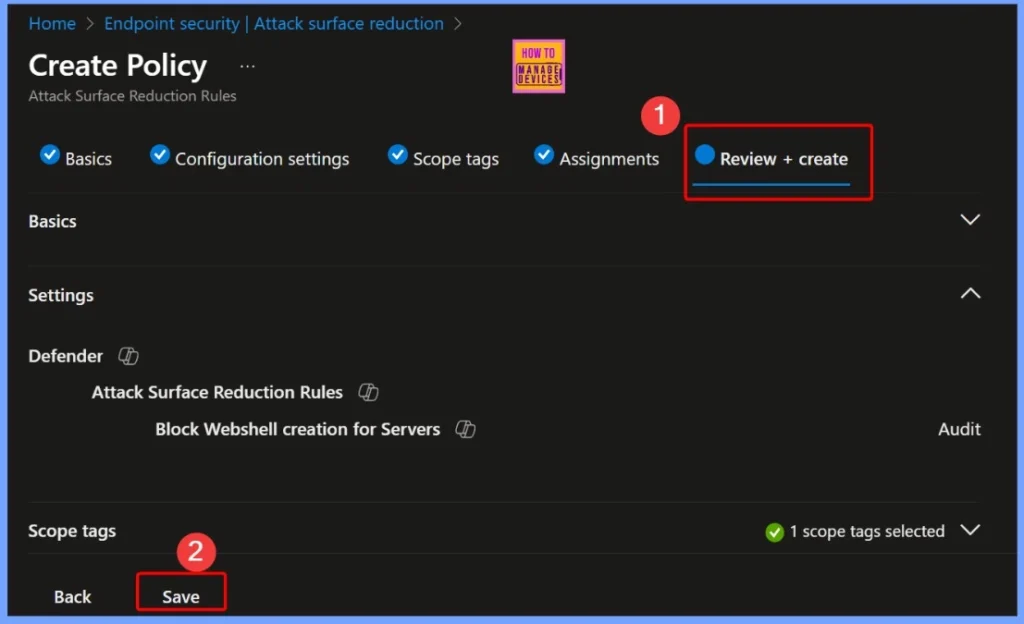
Task: Open Endpoint security Attack surface reduction breadcrumb
Action: (x=274, y=23)
